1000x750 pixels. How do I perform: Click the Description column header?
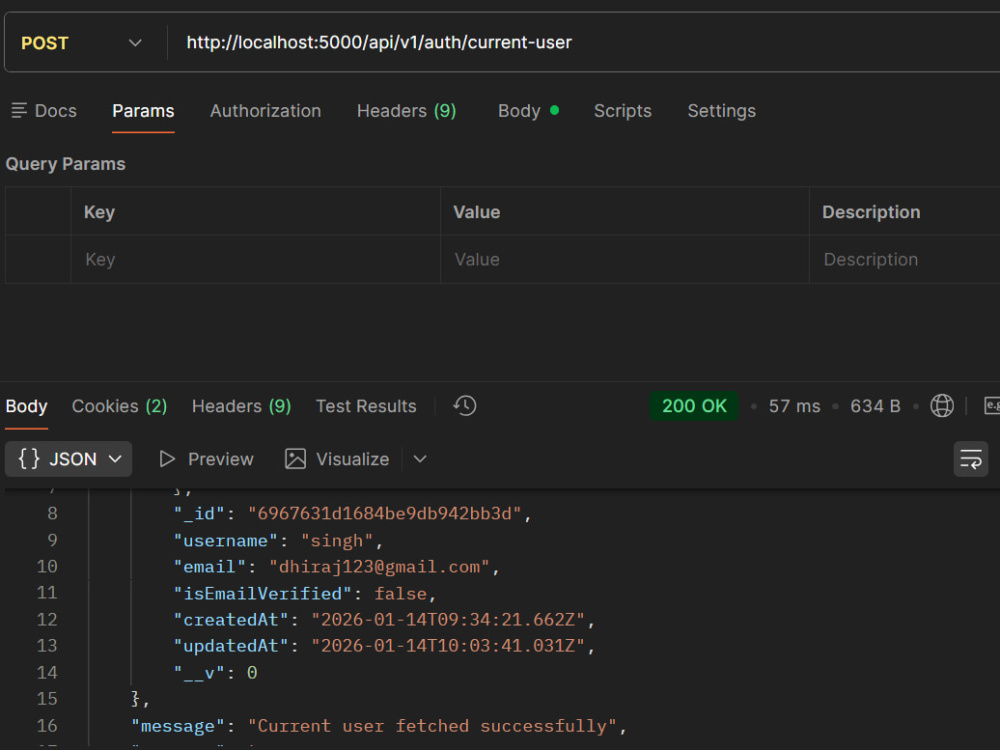[x=871, y=212]
